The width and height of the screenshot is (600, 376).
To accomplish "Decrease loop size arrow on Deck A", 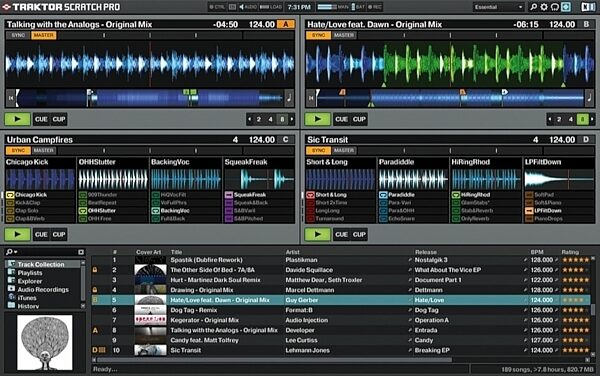I will tap(249, 119).
